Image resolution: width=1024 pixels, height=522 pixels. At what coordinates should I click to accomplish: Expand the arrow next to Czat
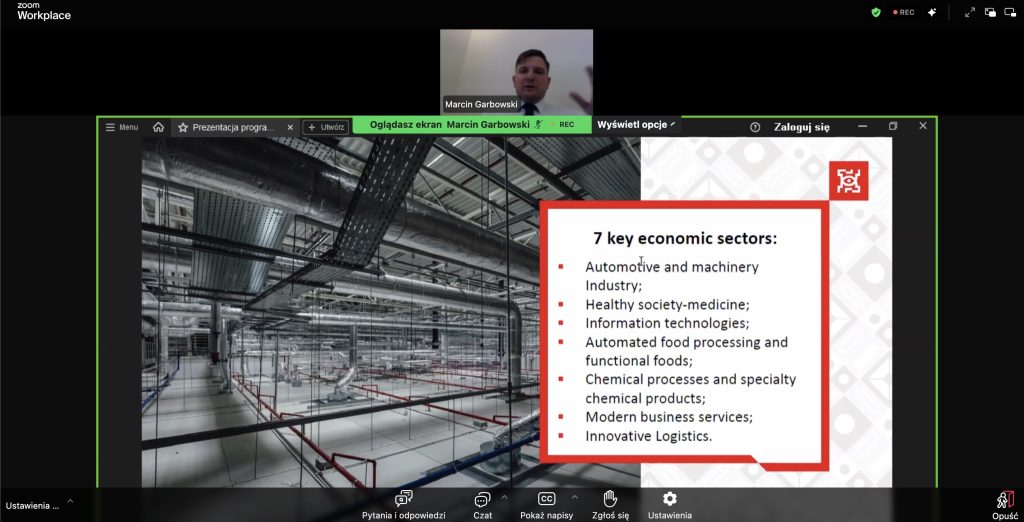(504, 496)
